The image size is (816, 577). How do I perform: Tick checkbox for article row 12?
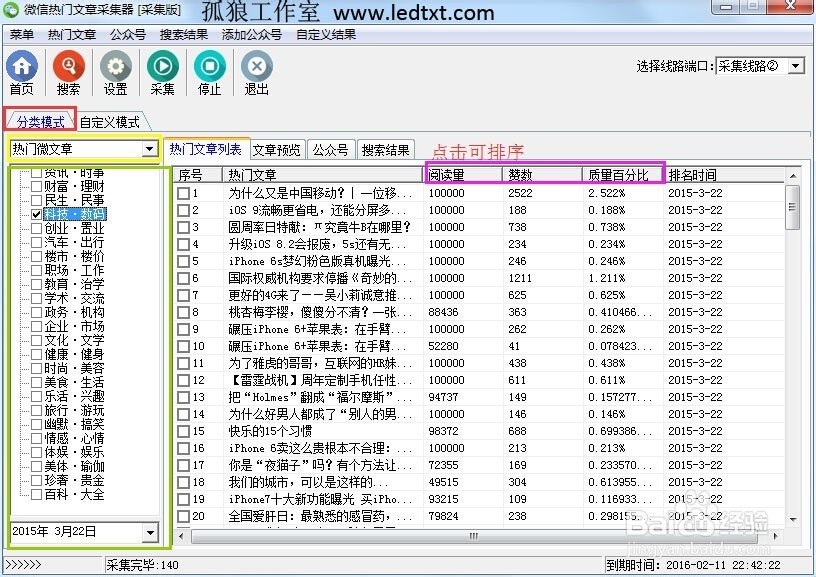(183, 380)
